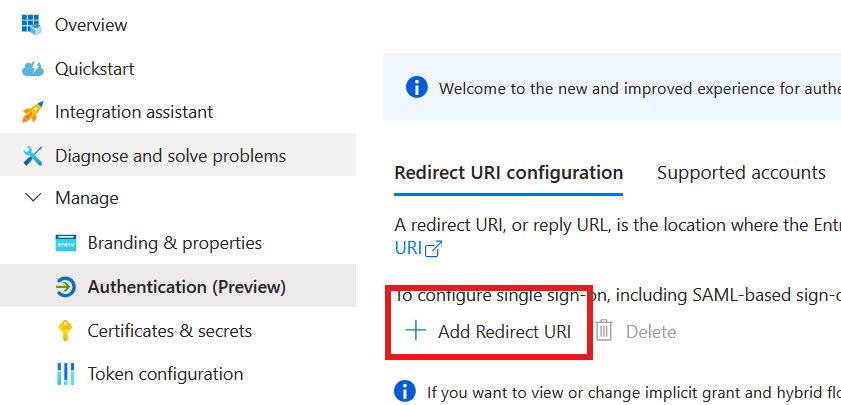
Task: Click the Diagnose and solve problems wrench icon
Action: pyautogui.click(x=33, y=156)
